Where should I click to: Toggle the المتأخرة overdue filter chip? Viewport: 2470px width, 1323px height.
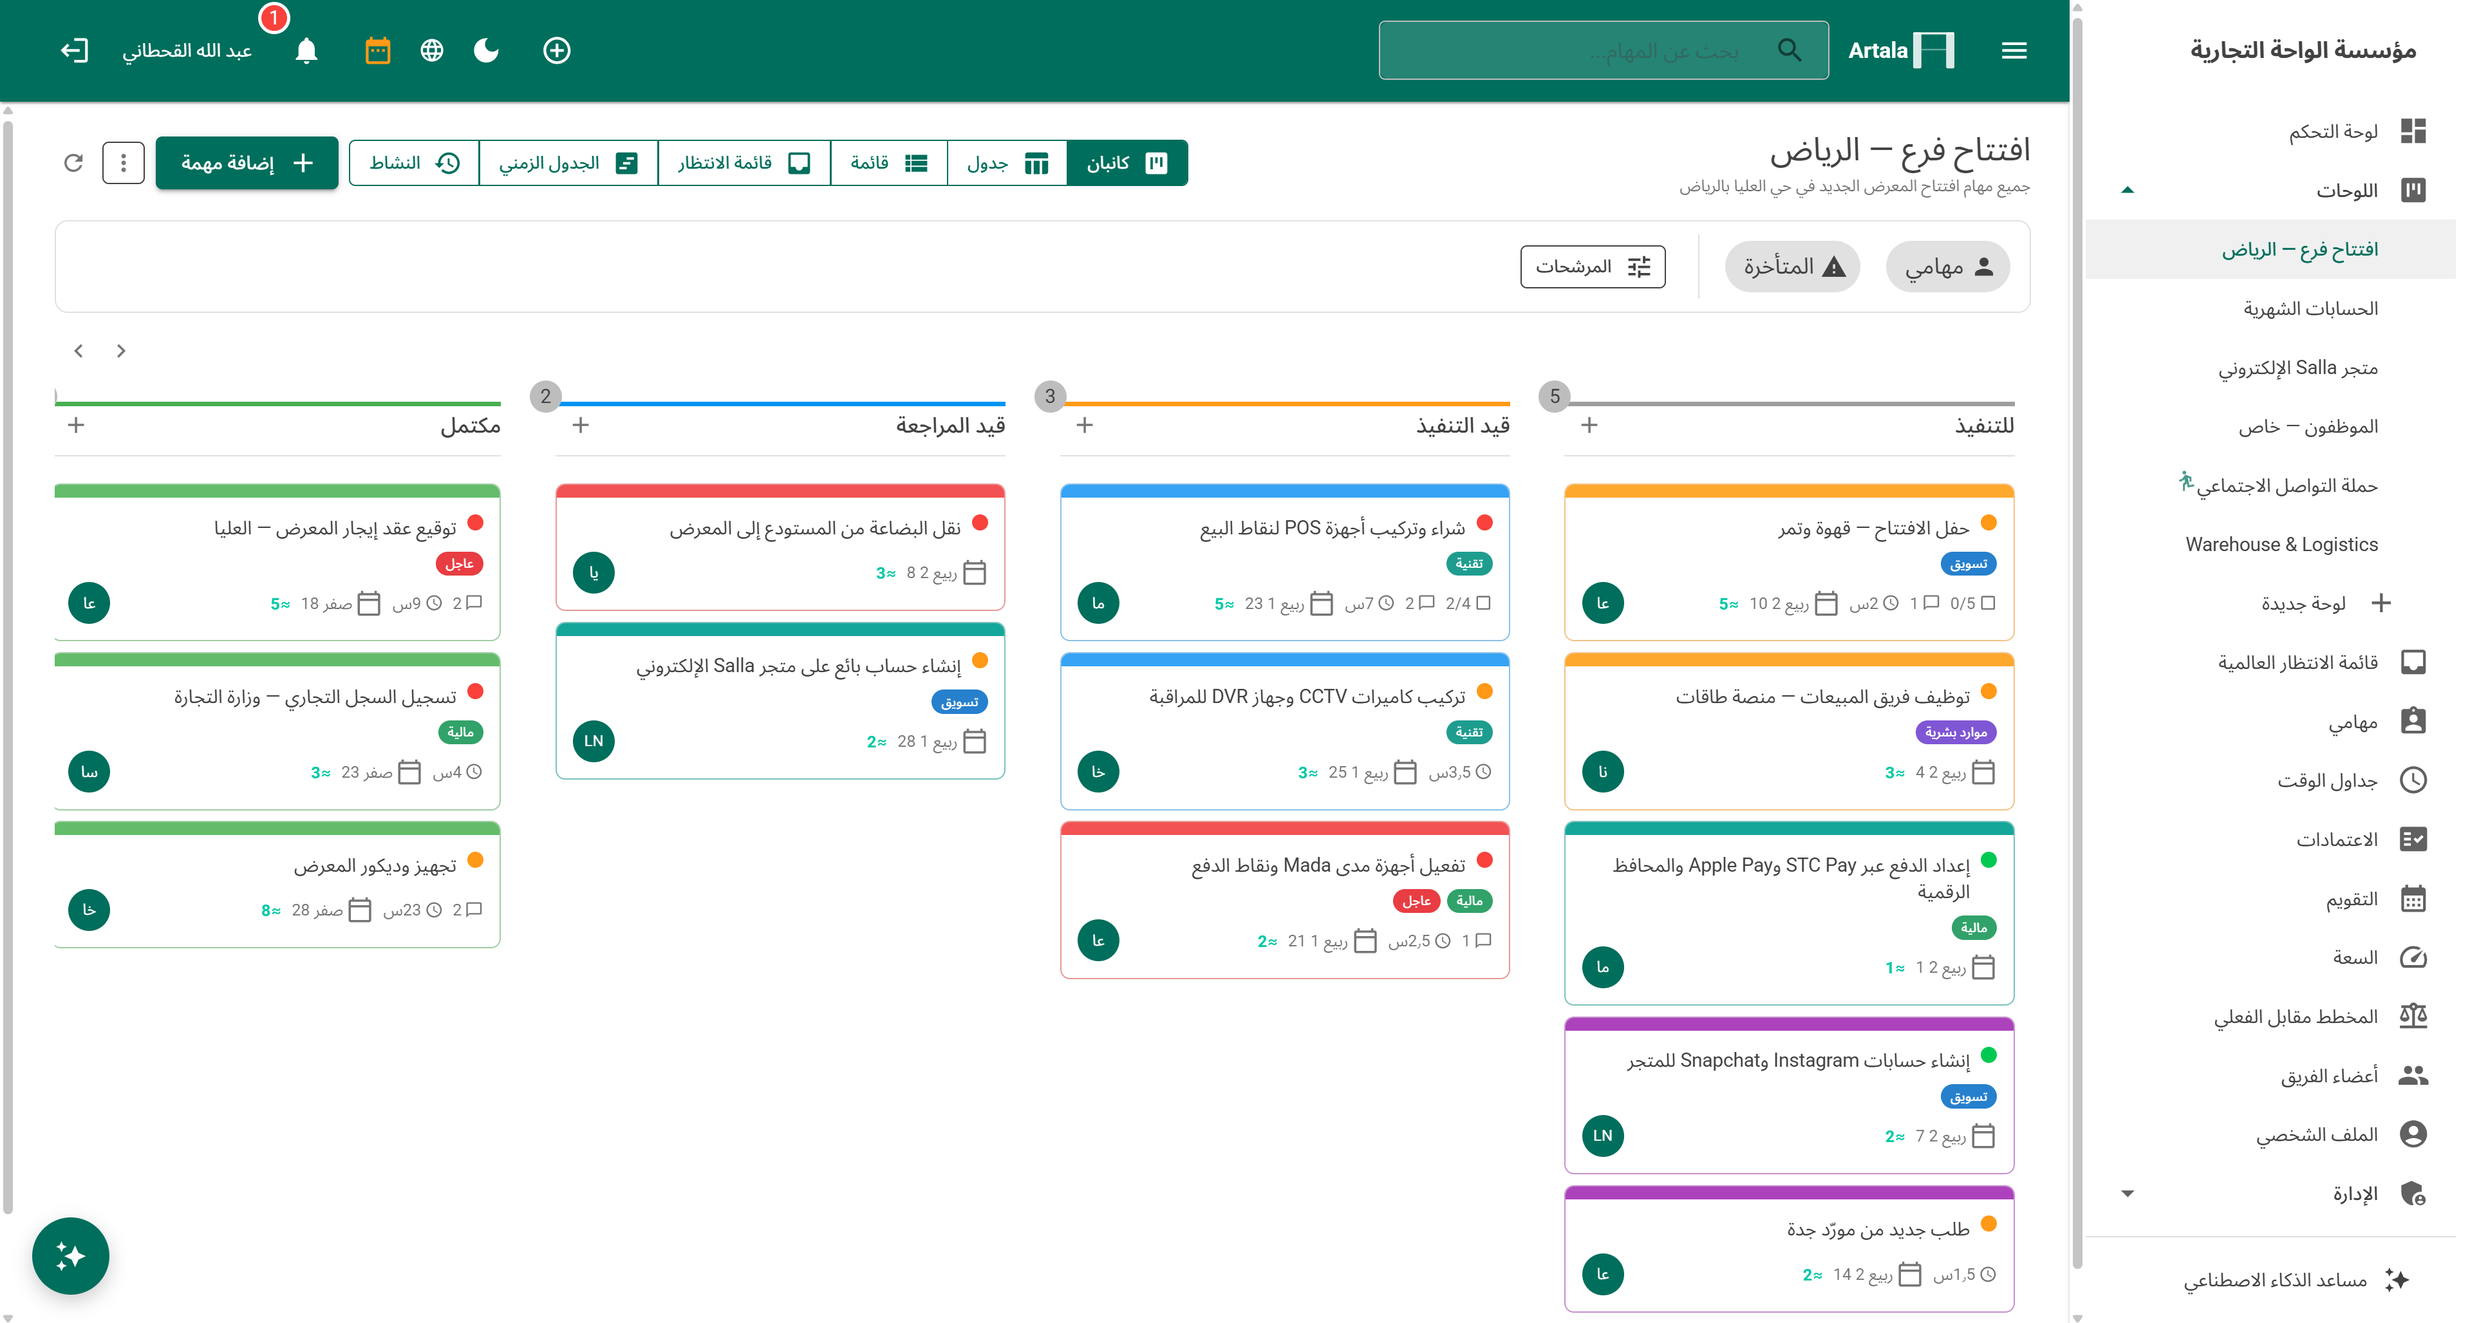tap(1792, 267)
